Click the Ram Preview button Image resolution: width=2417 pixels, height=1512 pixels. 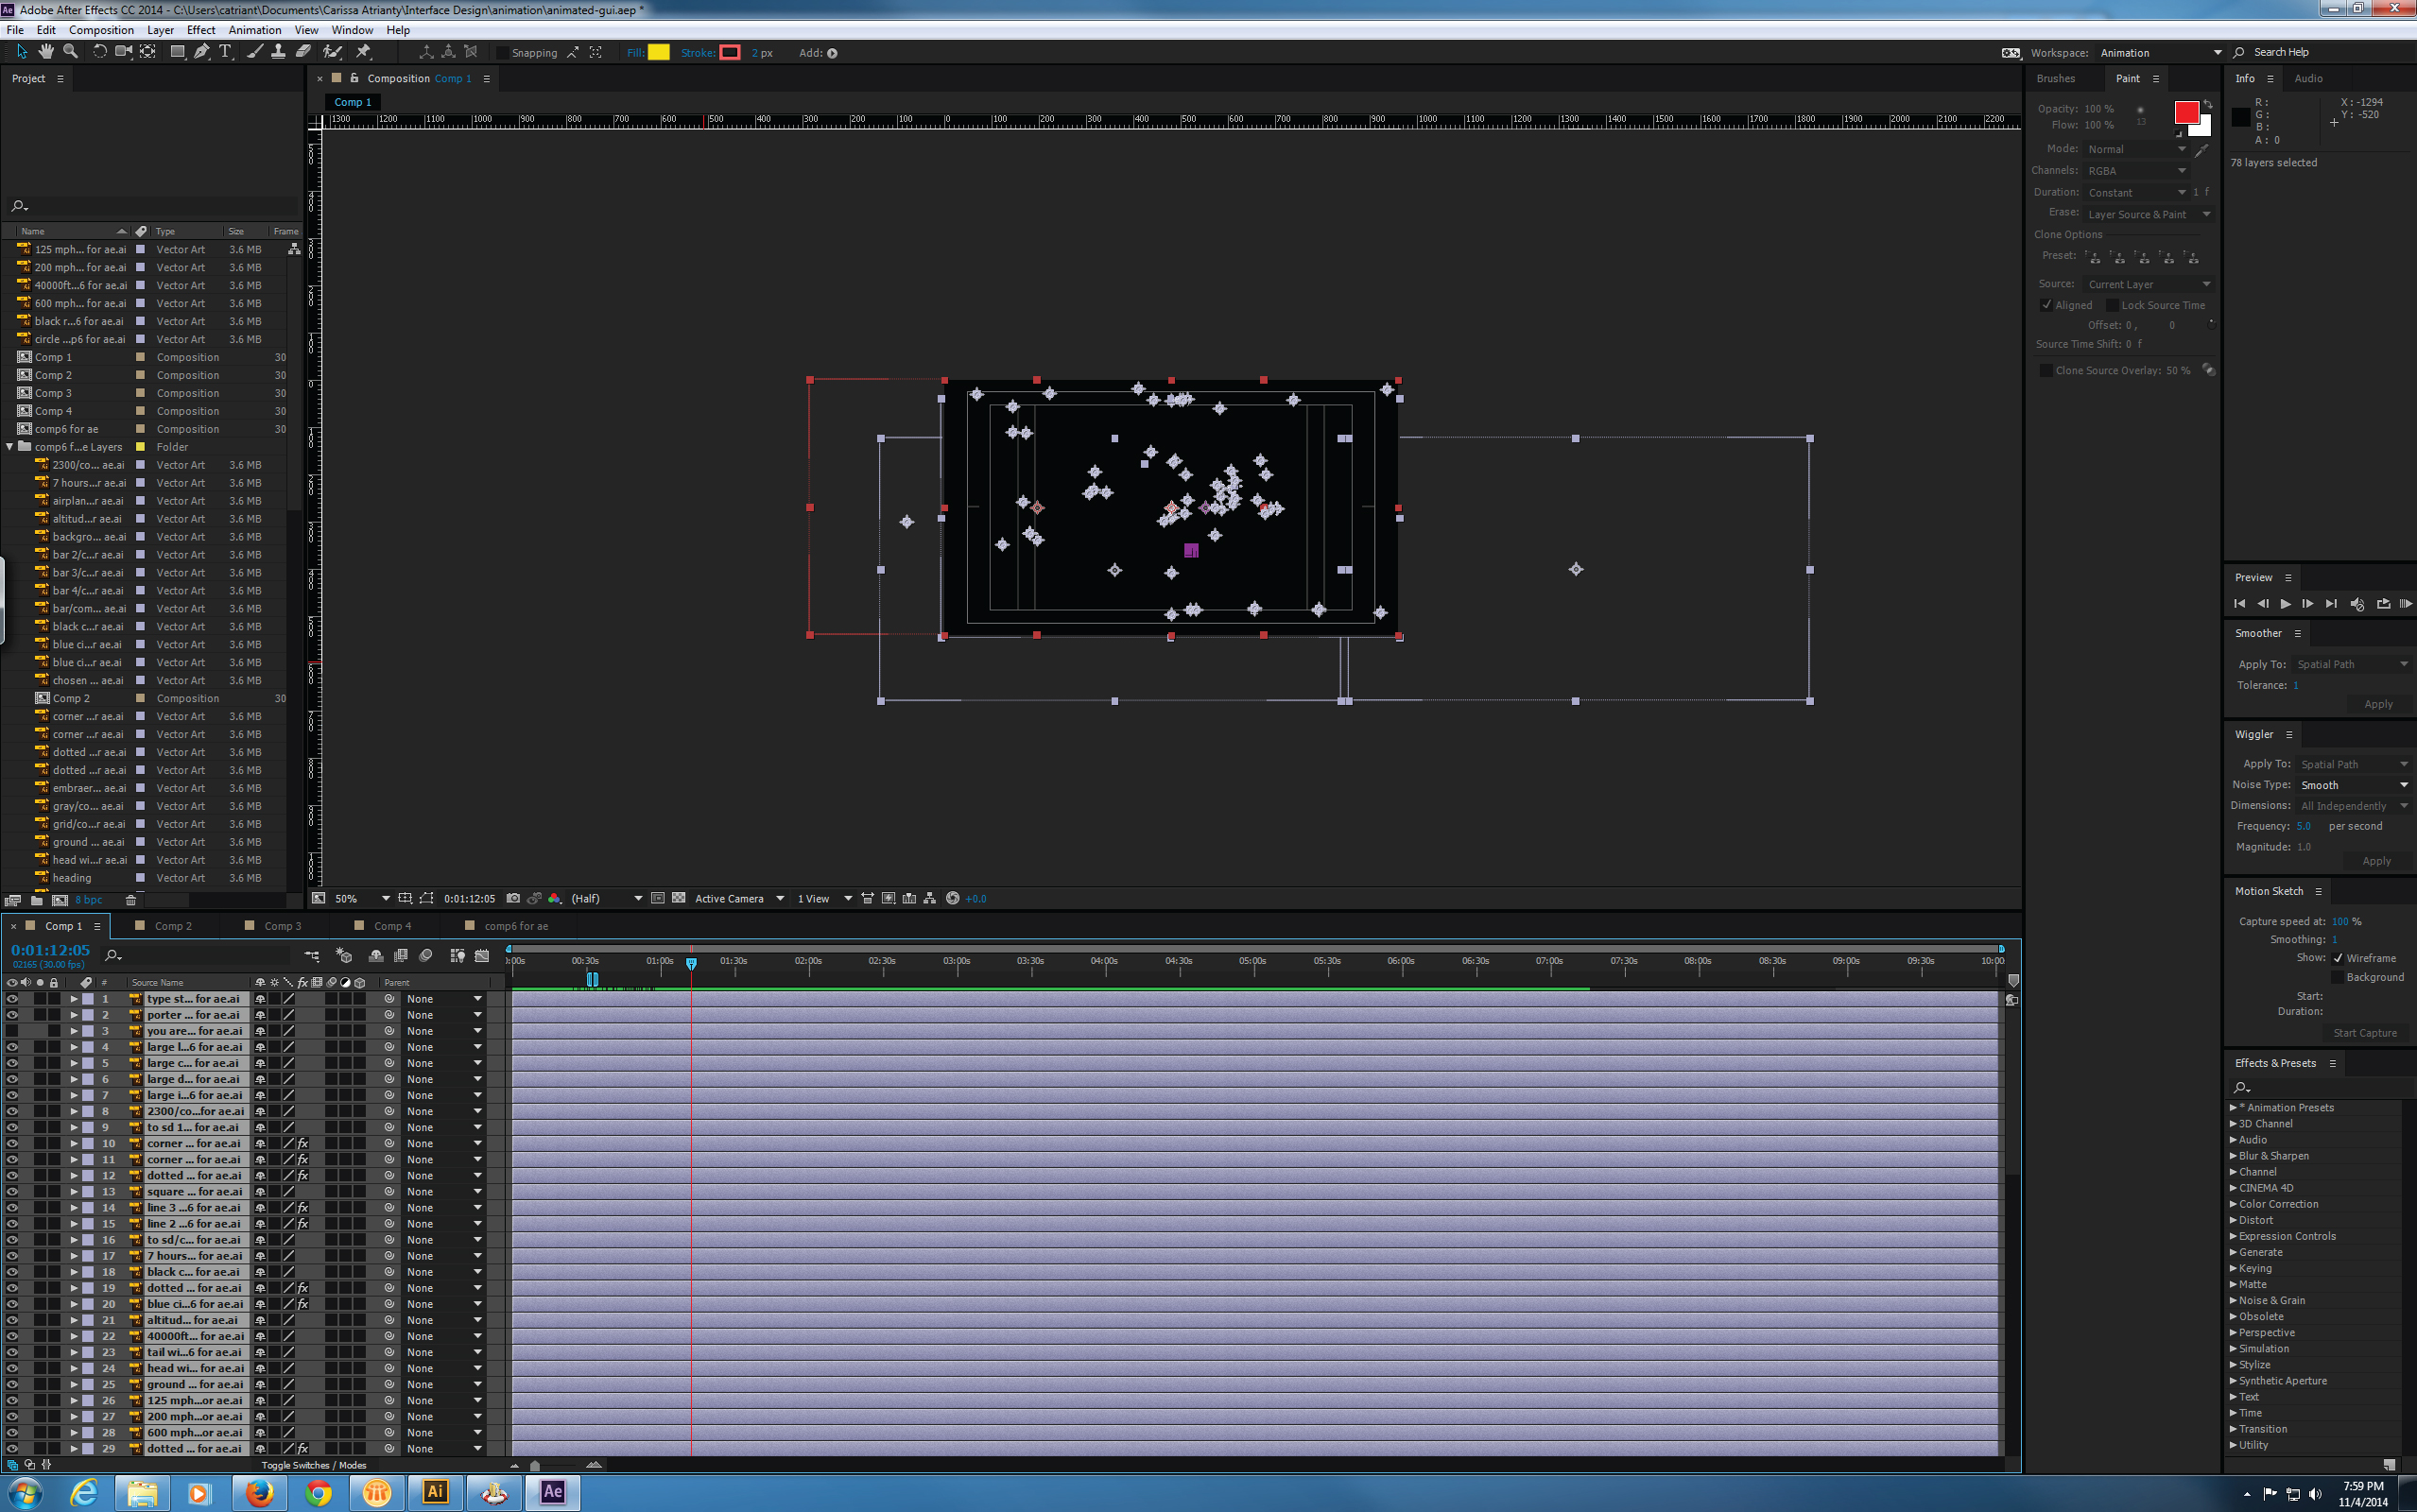pyautogui.click(x=2405, y=605)
